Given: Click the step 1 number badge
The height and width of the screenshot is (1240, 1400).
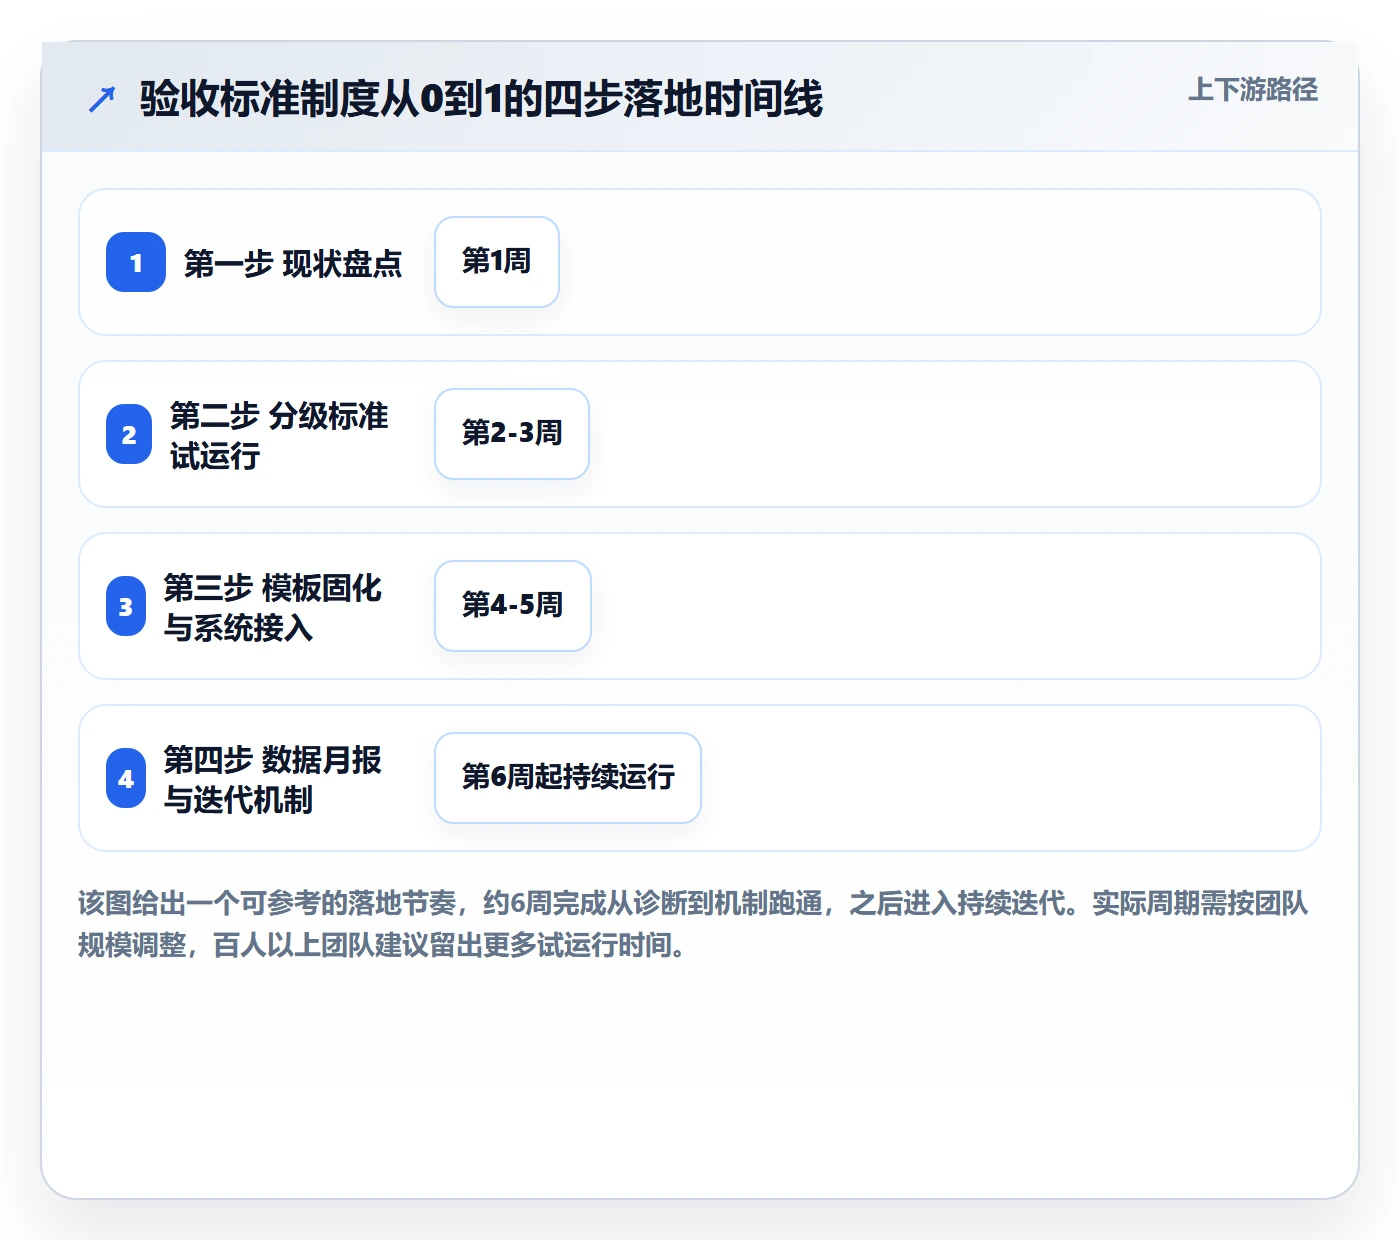Looking at the screenshot, I should 136,262.
